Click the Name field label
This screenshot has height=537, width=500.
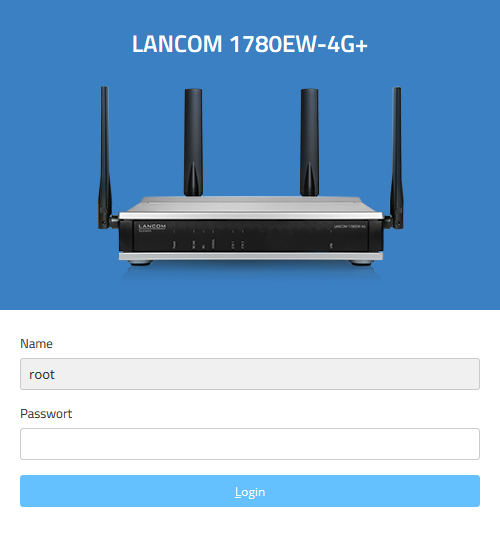[36, 344]
